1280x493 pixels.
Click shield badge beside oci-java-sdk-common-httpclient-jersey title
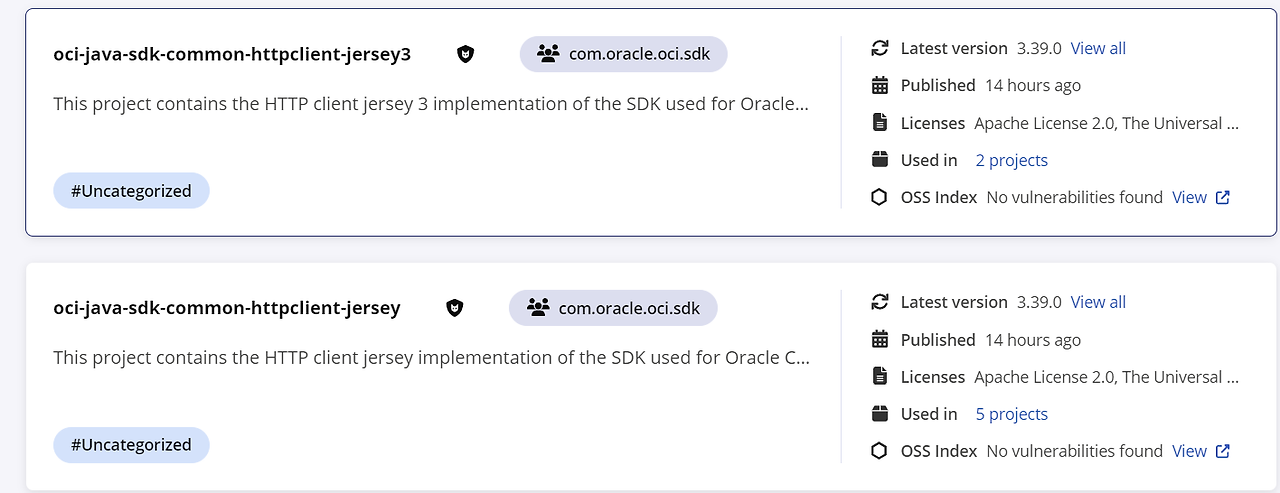pos(455,308)
